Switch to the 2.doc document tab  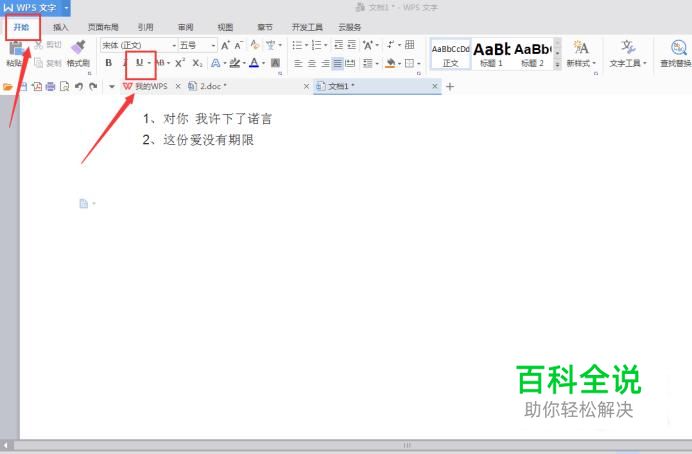(248, 86)
